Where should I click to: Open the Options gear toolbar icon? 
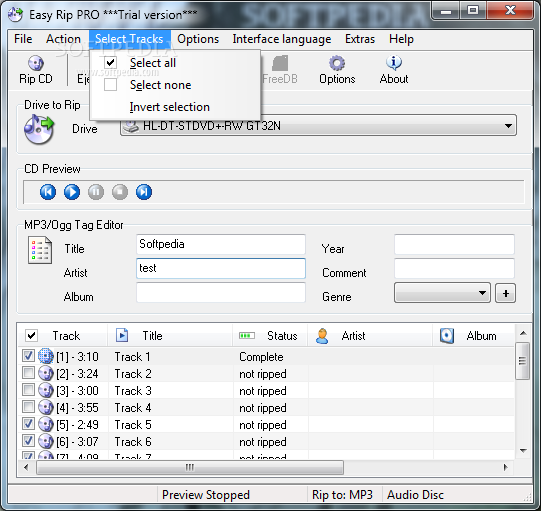[x=337, y=63]
